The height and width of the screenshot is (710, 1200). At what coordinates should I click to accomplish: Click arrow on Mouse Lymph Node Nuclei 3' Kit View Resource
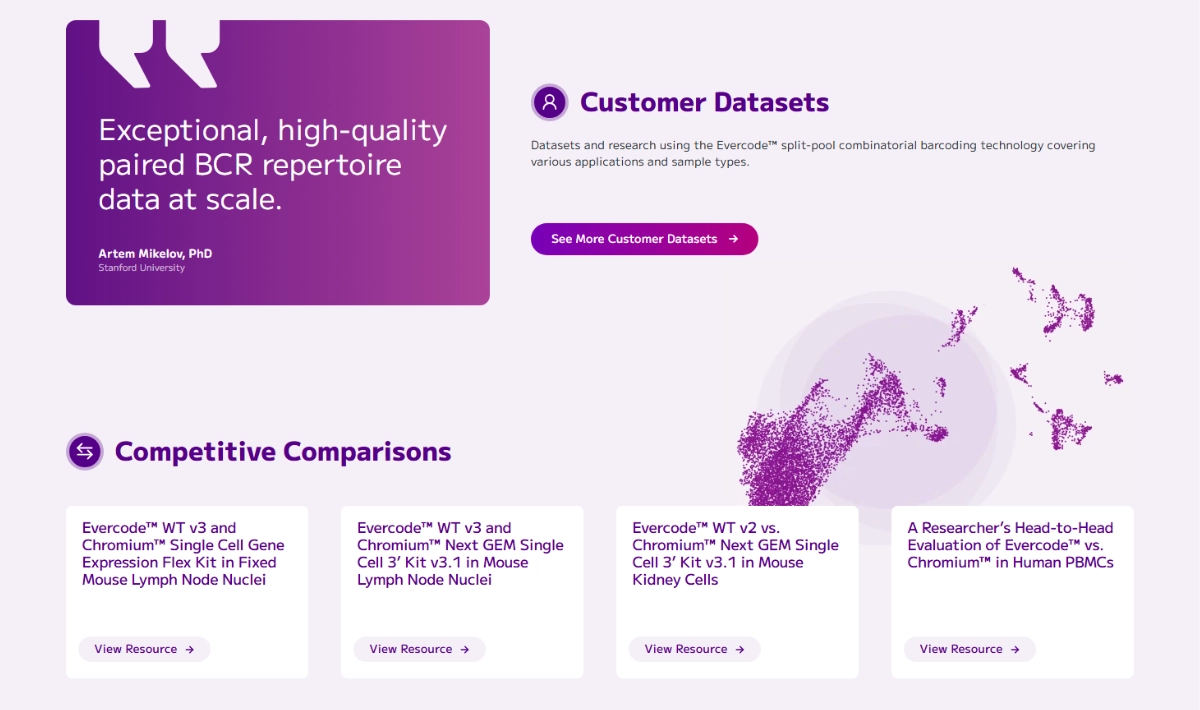coord(465,649)
